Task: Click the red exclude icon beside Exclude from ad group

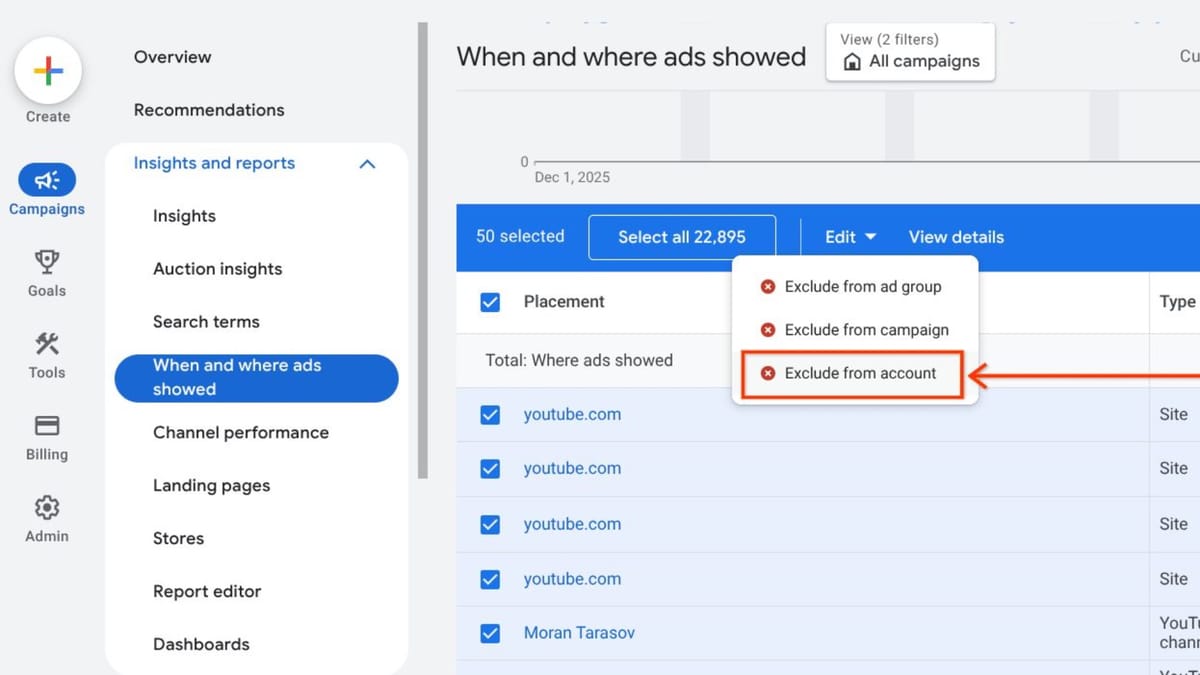Action: point(768,286)
